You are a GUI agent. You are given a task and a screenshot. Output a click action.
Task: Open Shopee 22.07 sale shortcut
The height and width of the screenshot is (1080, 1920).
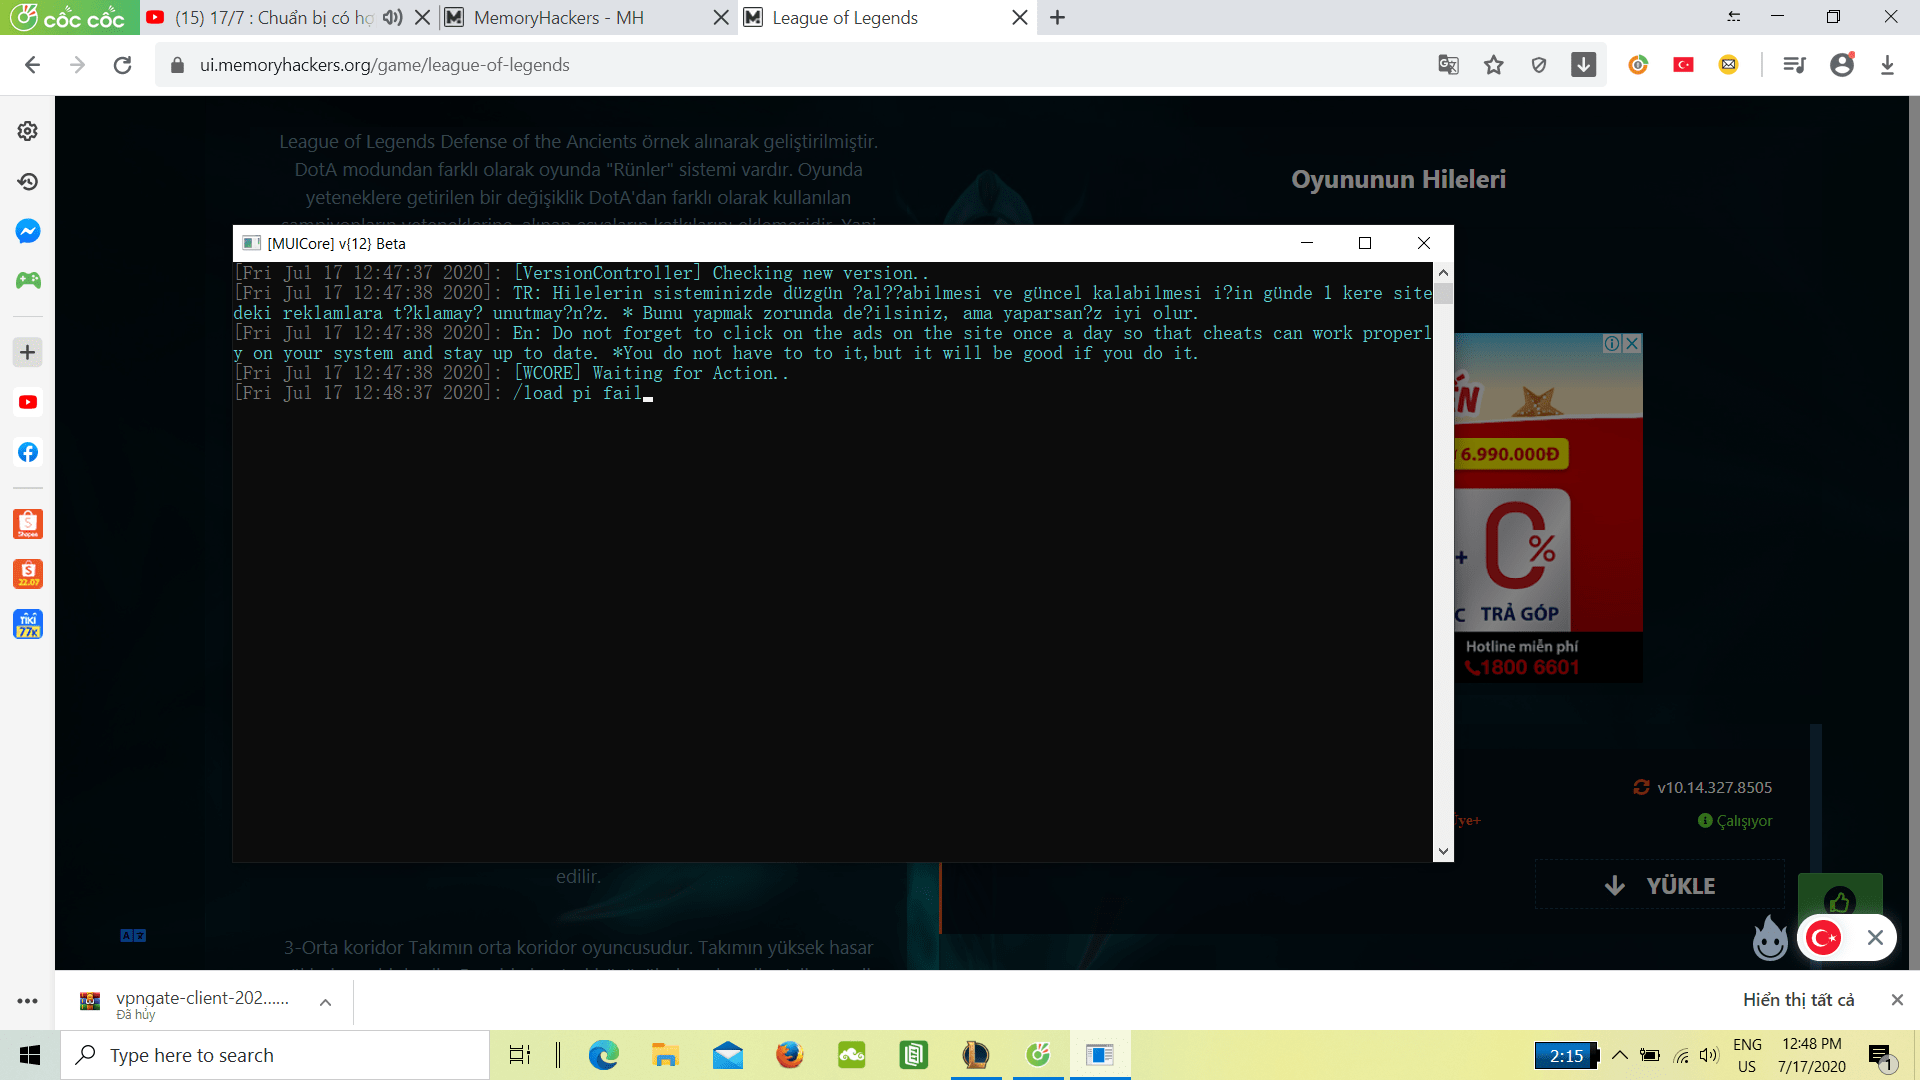coord(28,574)
